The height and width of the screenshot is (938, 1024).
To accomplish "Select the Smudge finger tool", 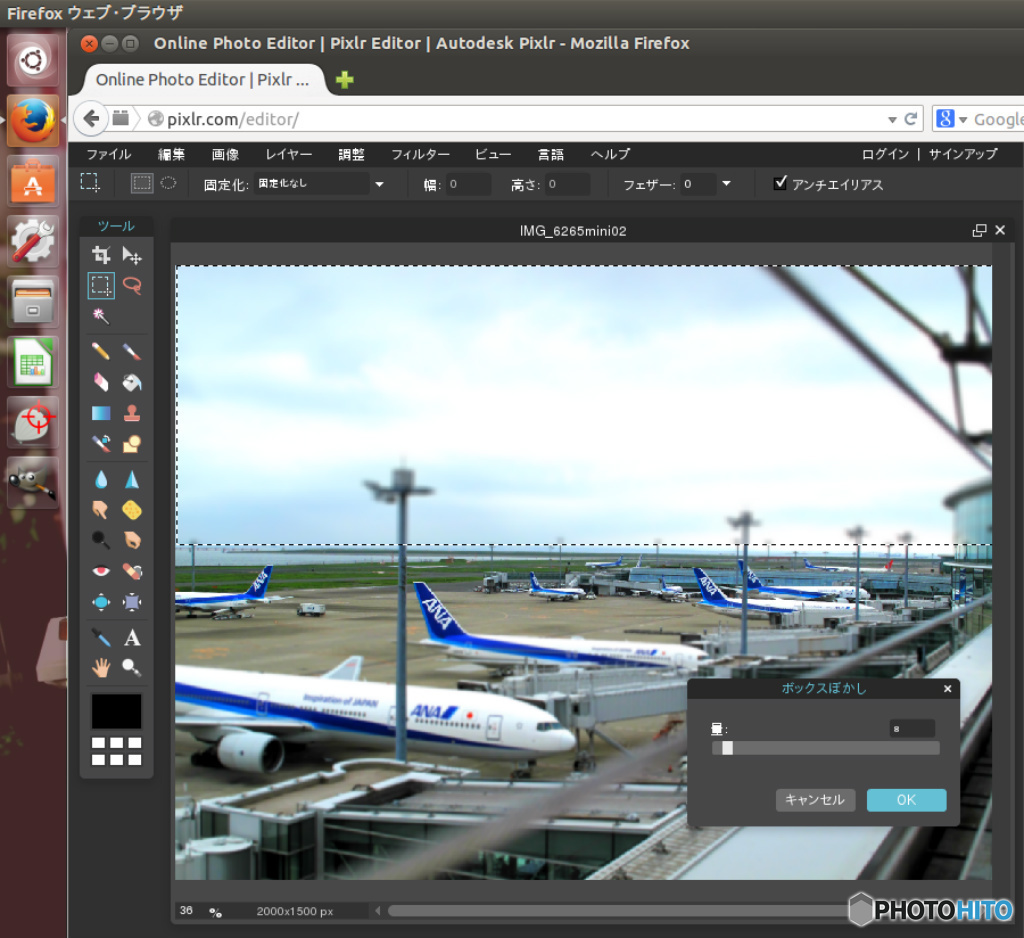I will [101, 509].
